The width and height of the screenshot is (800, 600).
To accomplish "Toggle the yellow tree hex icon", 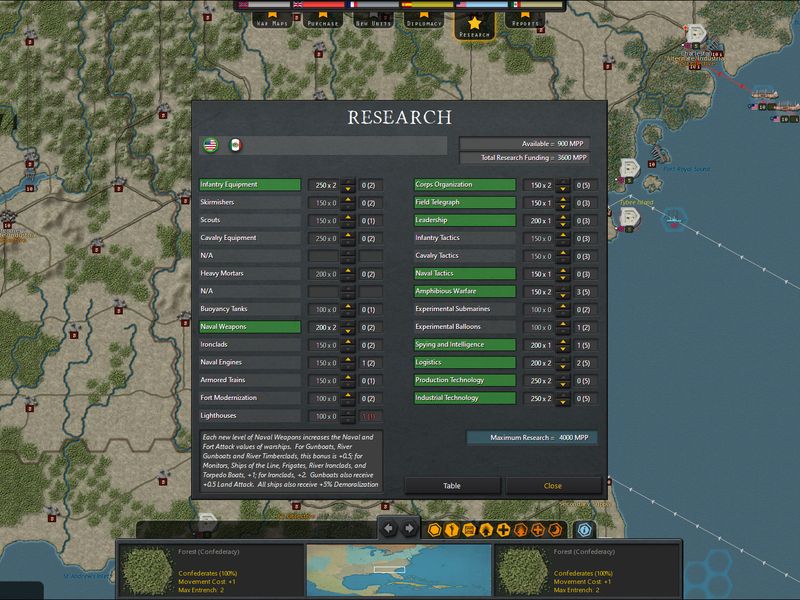I will (x=486, y=530).
